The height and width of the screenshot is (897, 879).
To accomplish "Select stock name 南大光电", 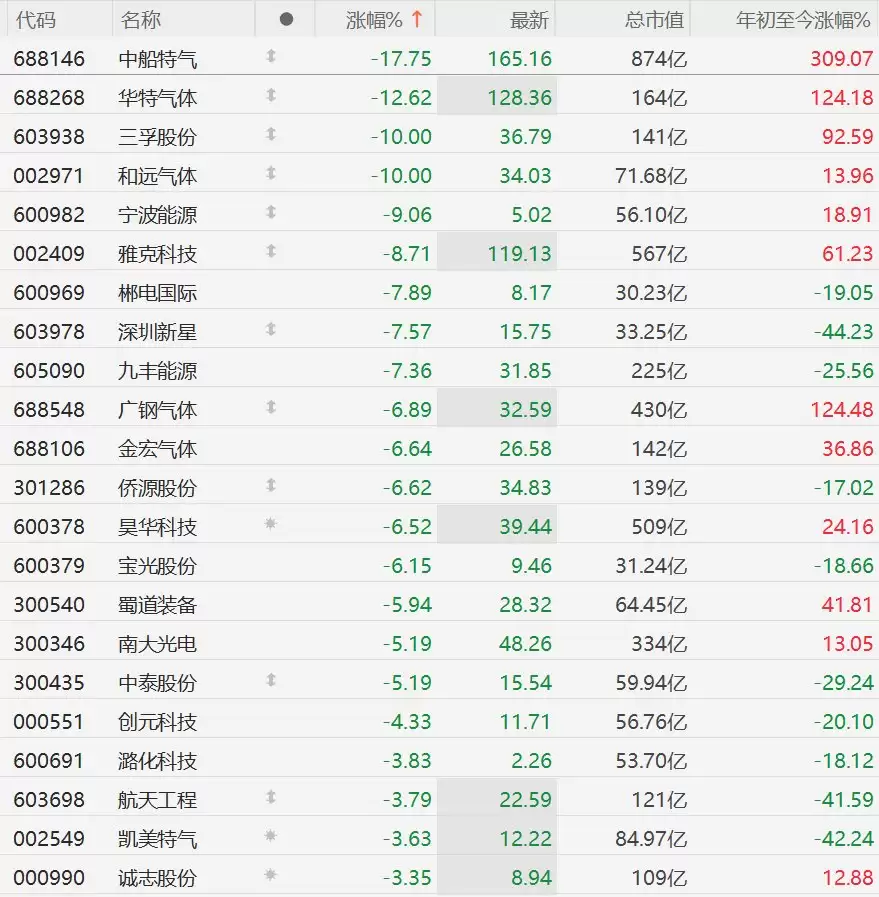I will click(158, 644).
